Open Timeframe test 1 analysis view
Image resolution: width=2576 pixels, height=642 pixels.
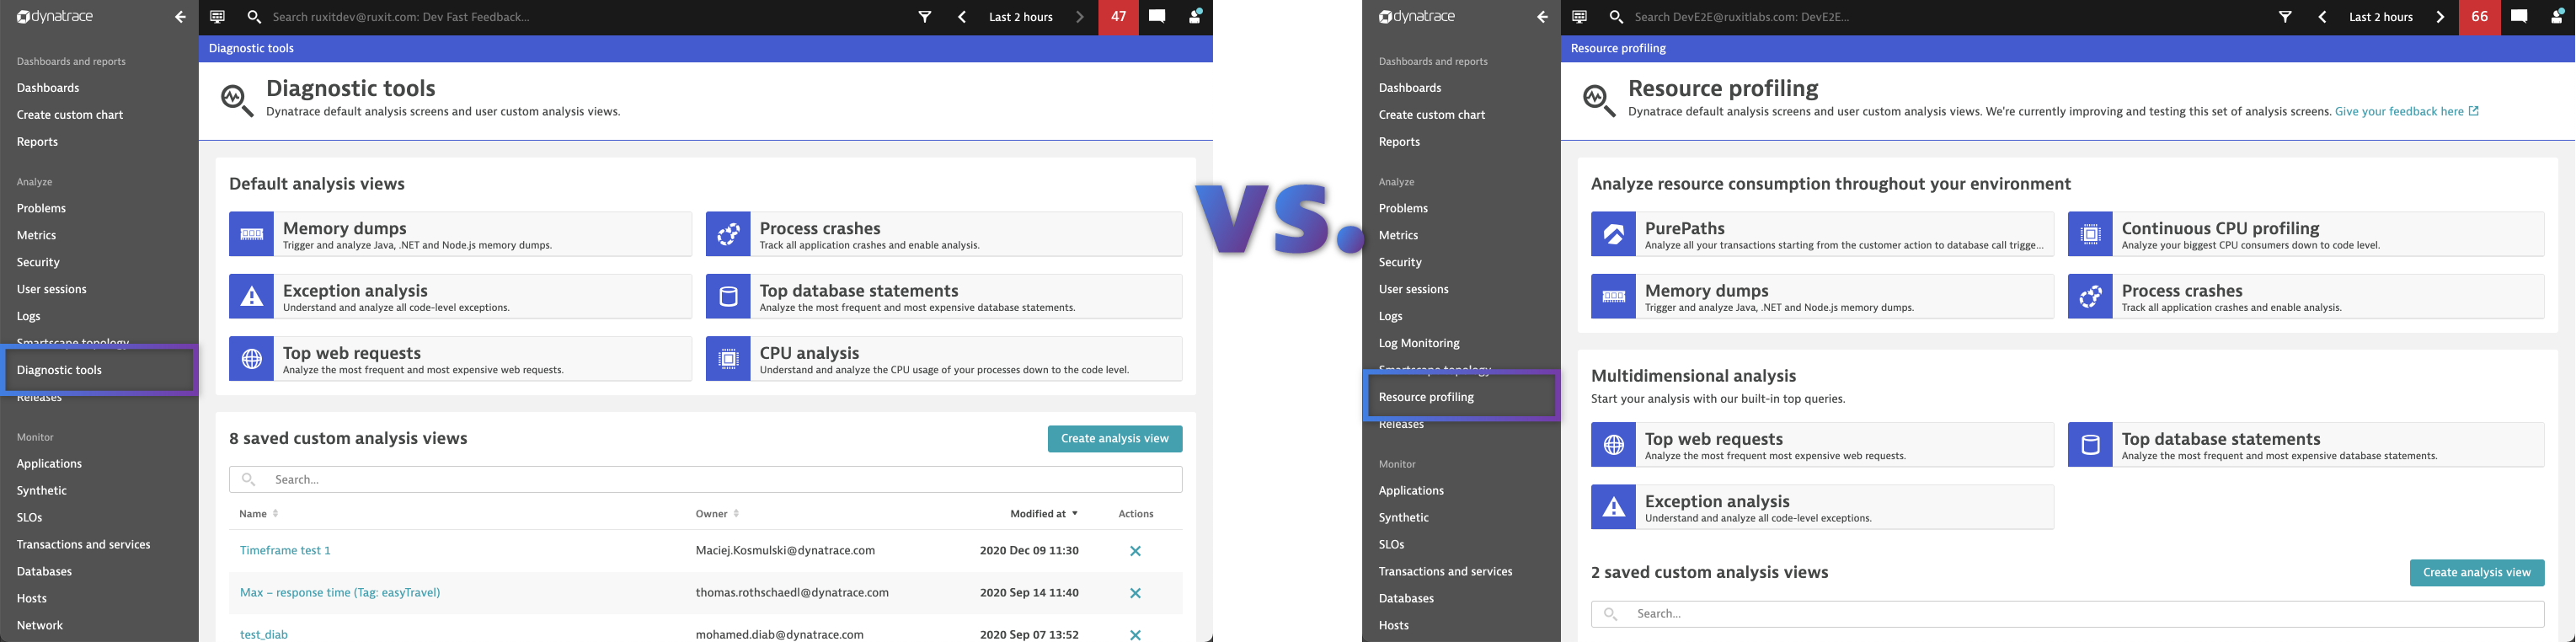click(285, 551)
